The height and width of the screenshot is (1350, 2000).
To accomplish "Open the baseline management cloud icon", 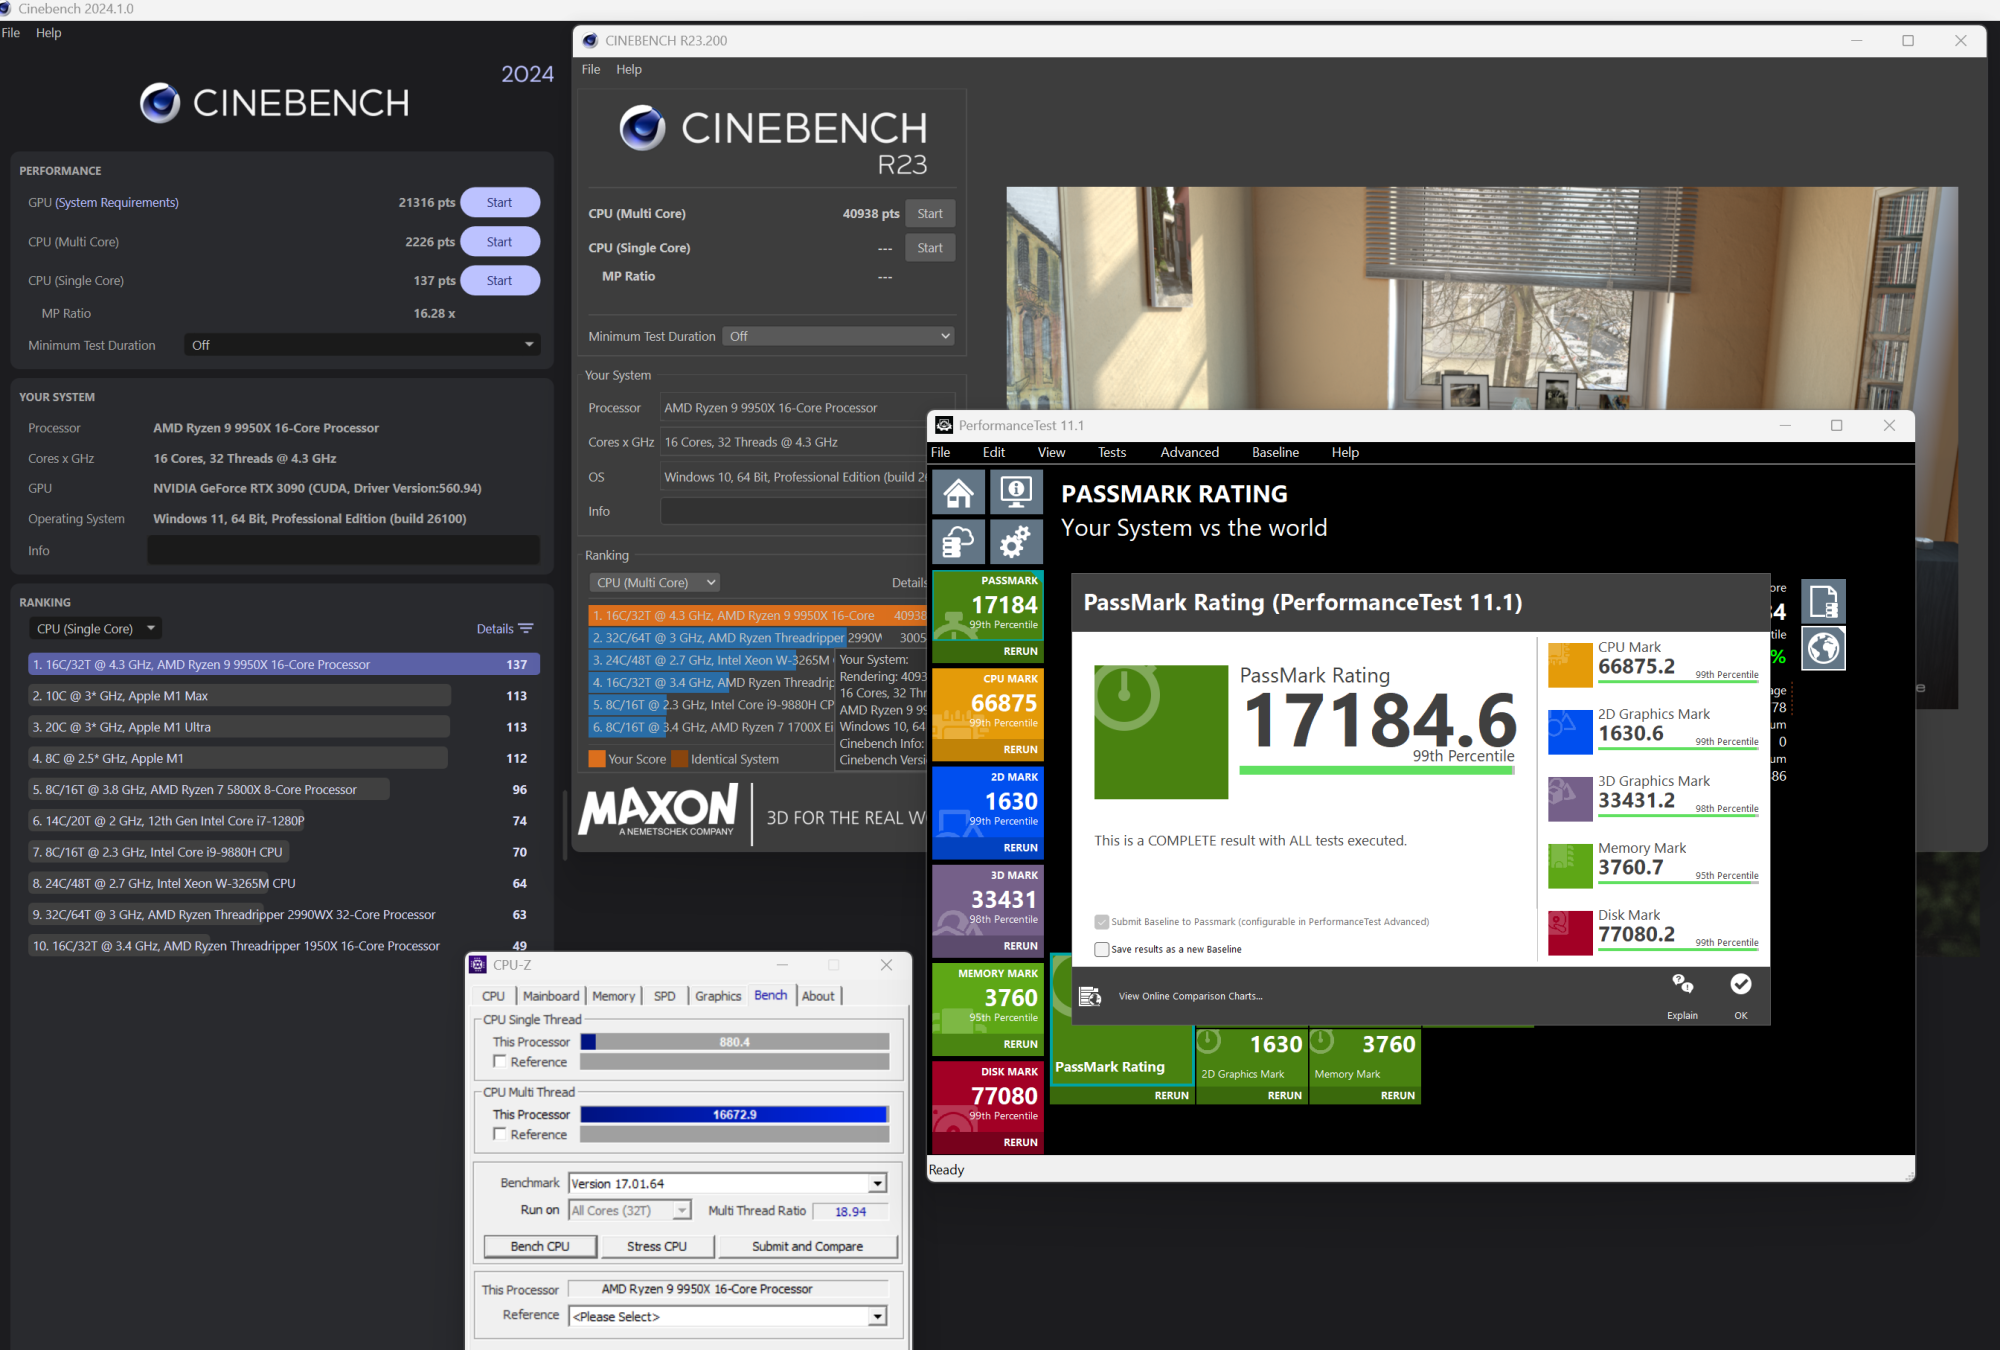I will tap(959, 542).
